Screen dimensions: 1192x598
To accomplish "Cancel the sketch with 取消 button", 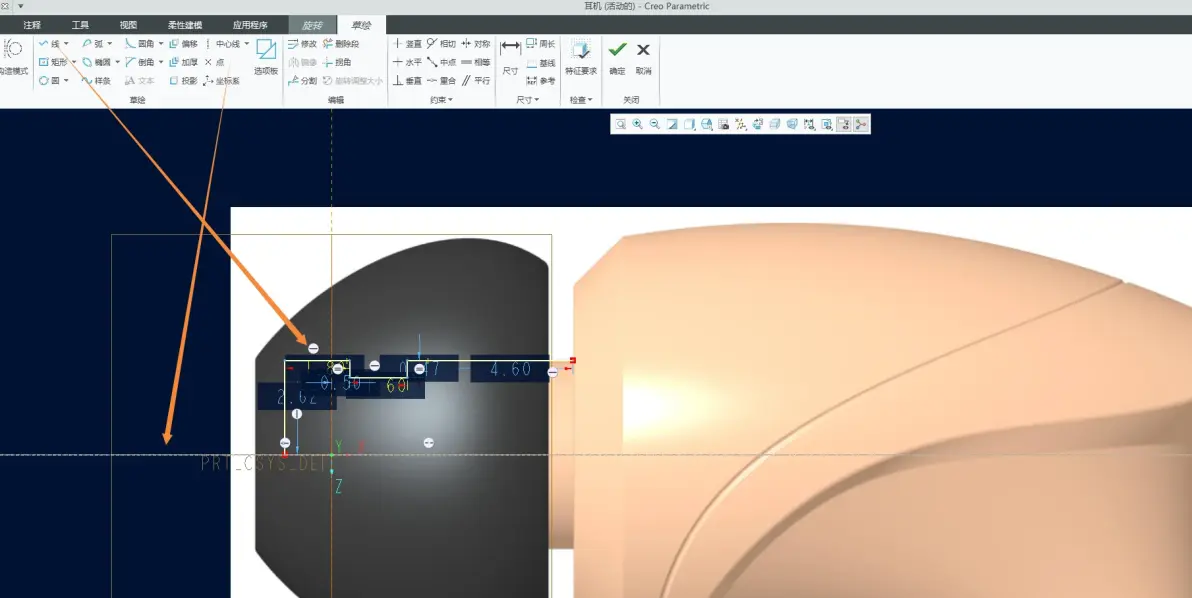I will point(643,57).
